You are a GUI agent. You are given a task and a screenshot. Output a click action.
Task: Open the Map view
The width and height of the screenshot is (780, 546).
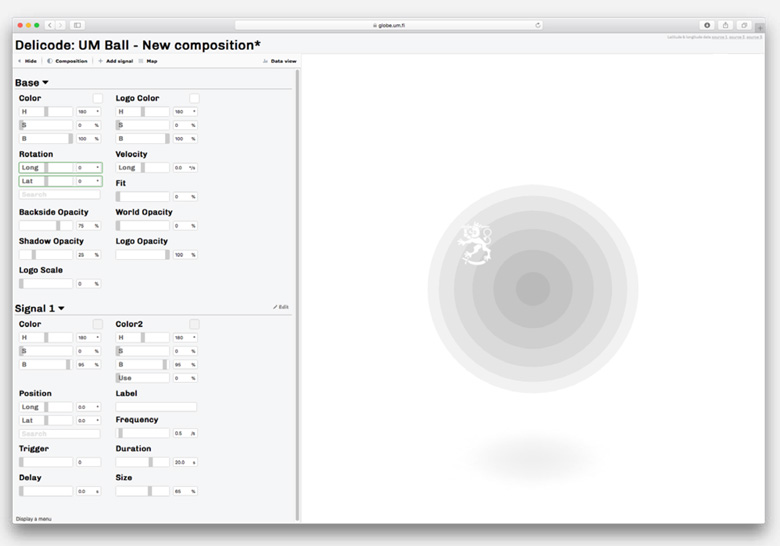[x=151, y=61]
